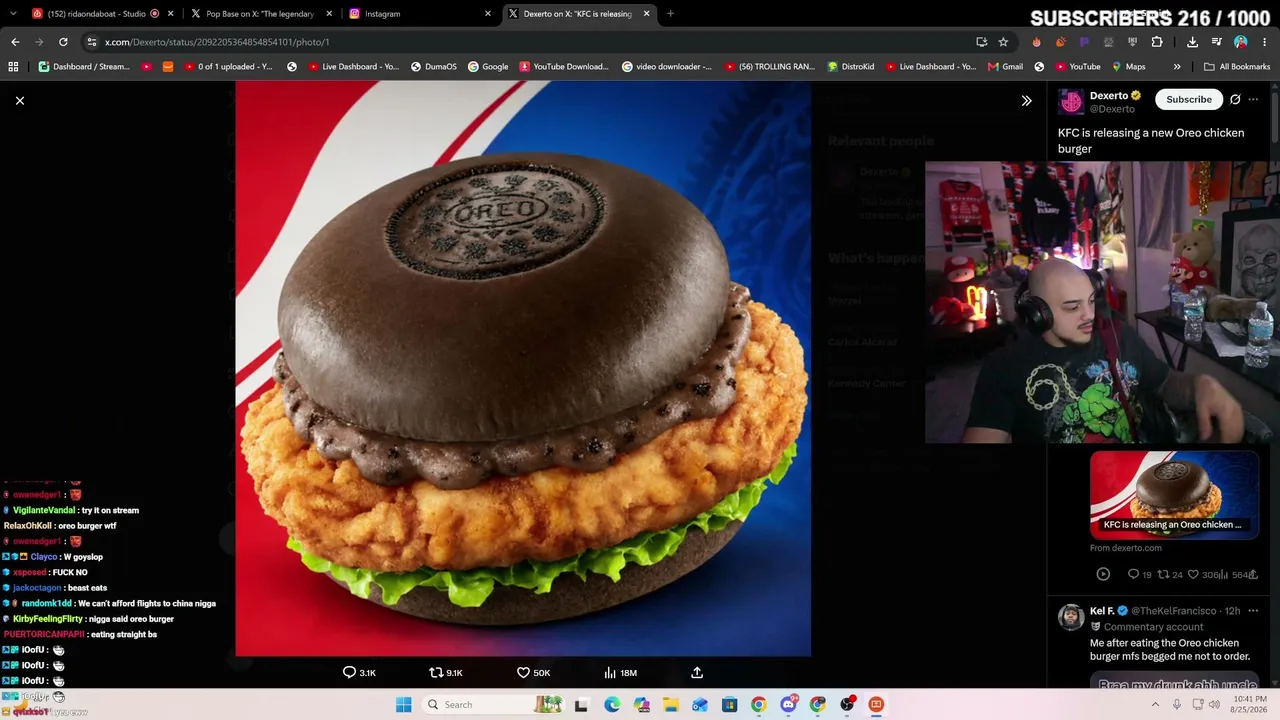Screen dimensions: 1280x720
Task: Open more options for Dexerto's post
Action: pyautogui.click(x=1253, y=99)
